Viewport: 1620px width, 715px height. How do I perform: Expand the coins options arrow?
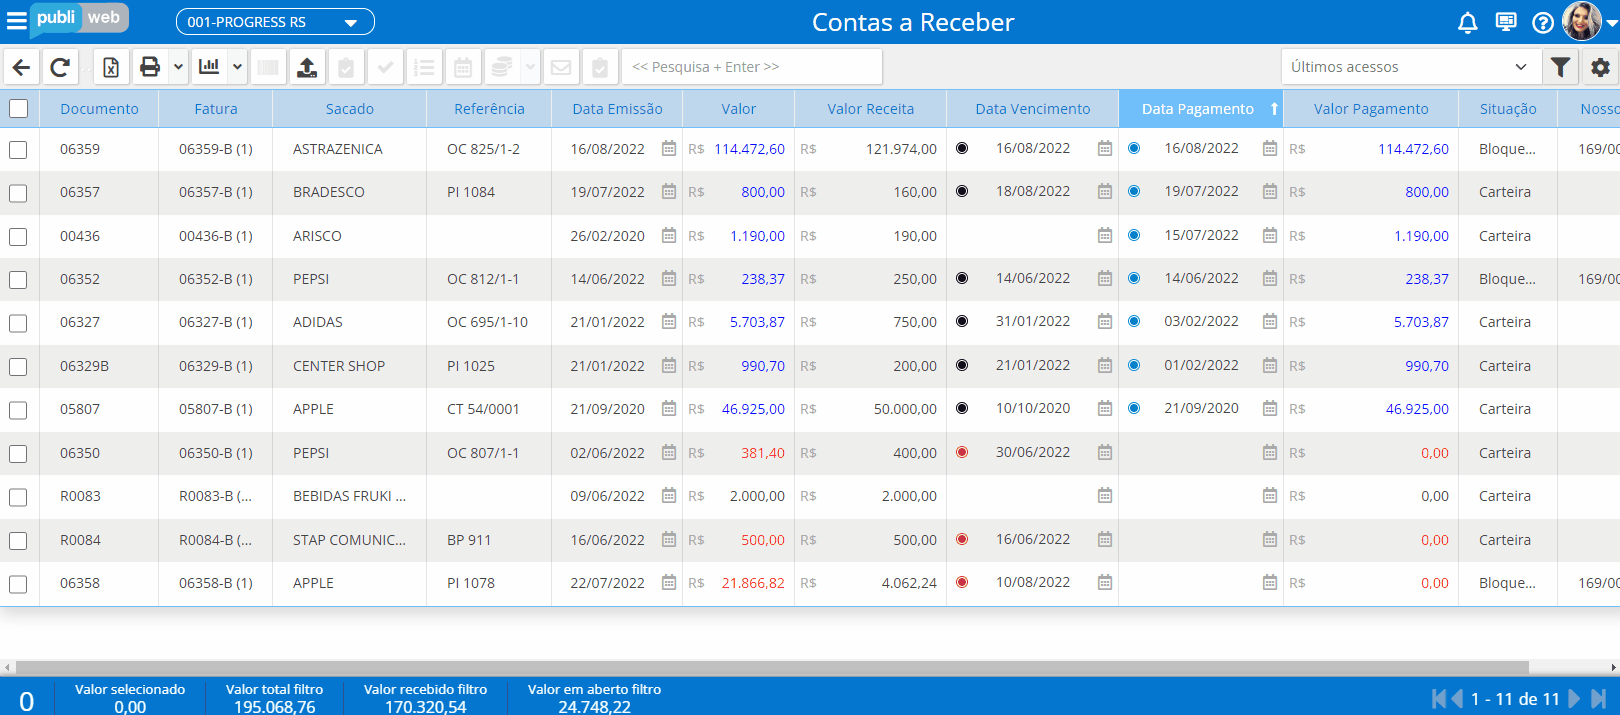pos(530,67)
